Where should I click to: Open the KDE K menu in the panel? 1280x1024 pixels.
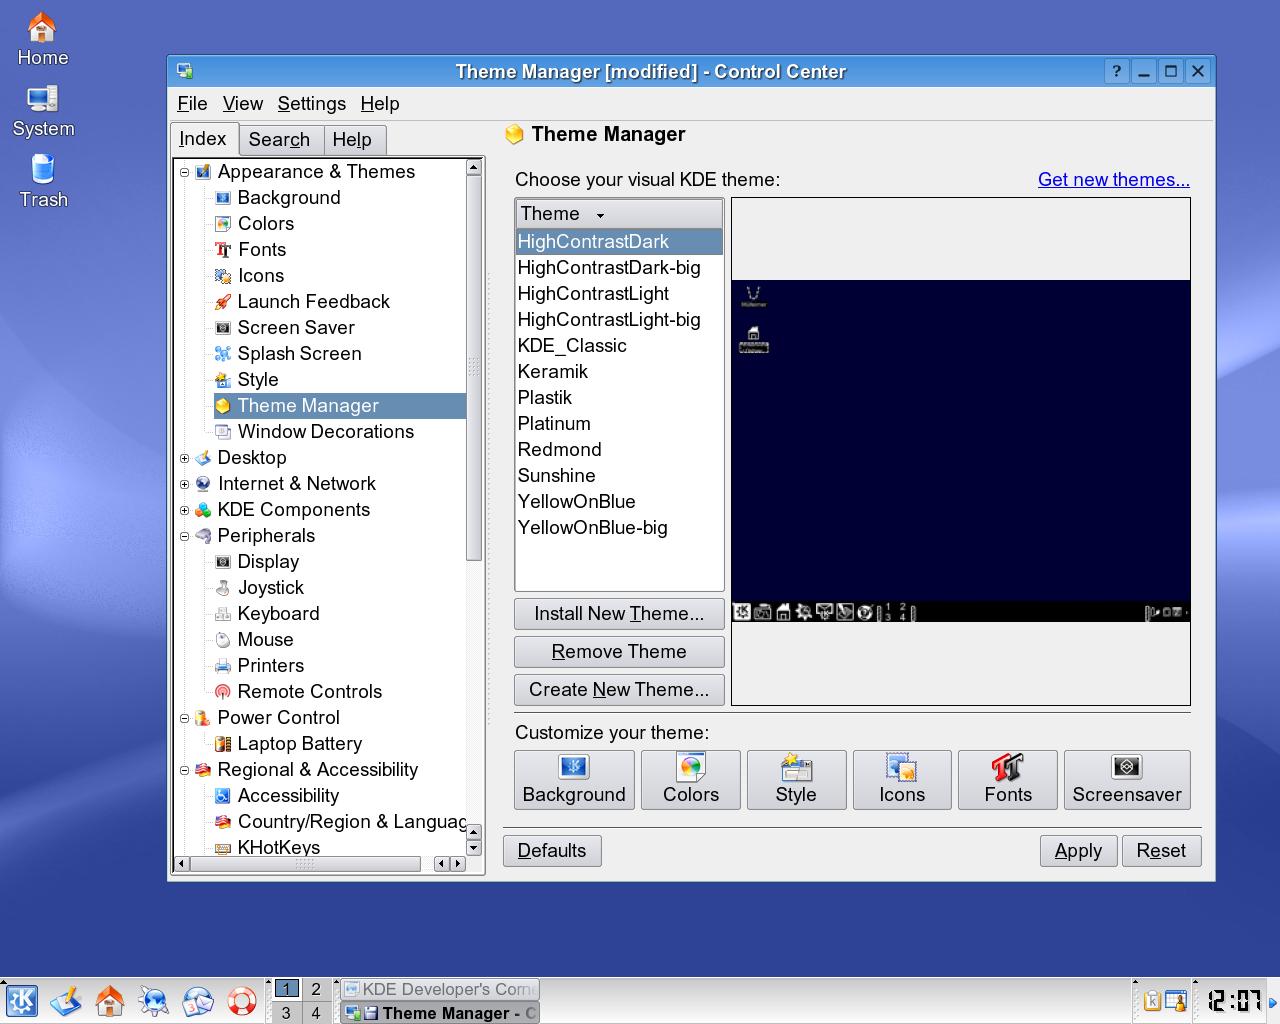tap(22, 1000)
